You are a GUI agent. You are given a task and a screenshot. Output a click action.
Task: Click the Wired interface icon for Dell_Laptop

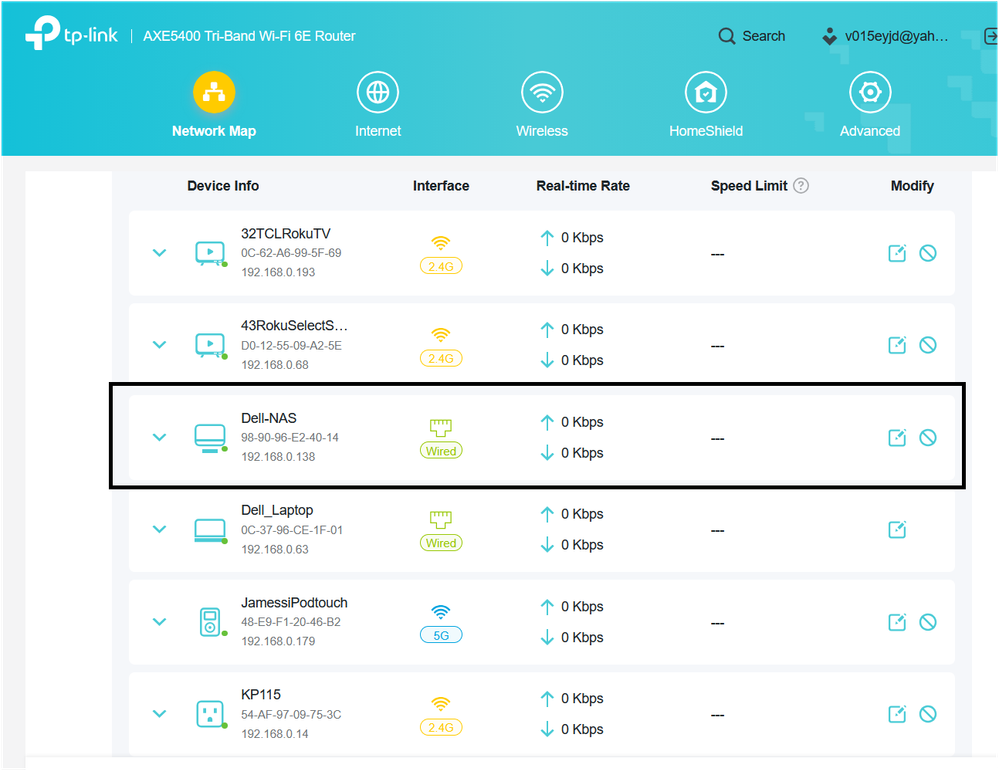441,519
